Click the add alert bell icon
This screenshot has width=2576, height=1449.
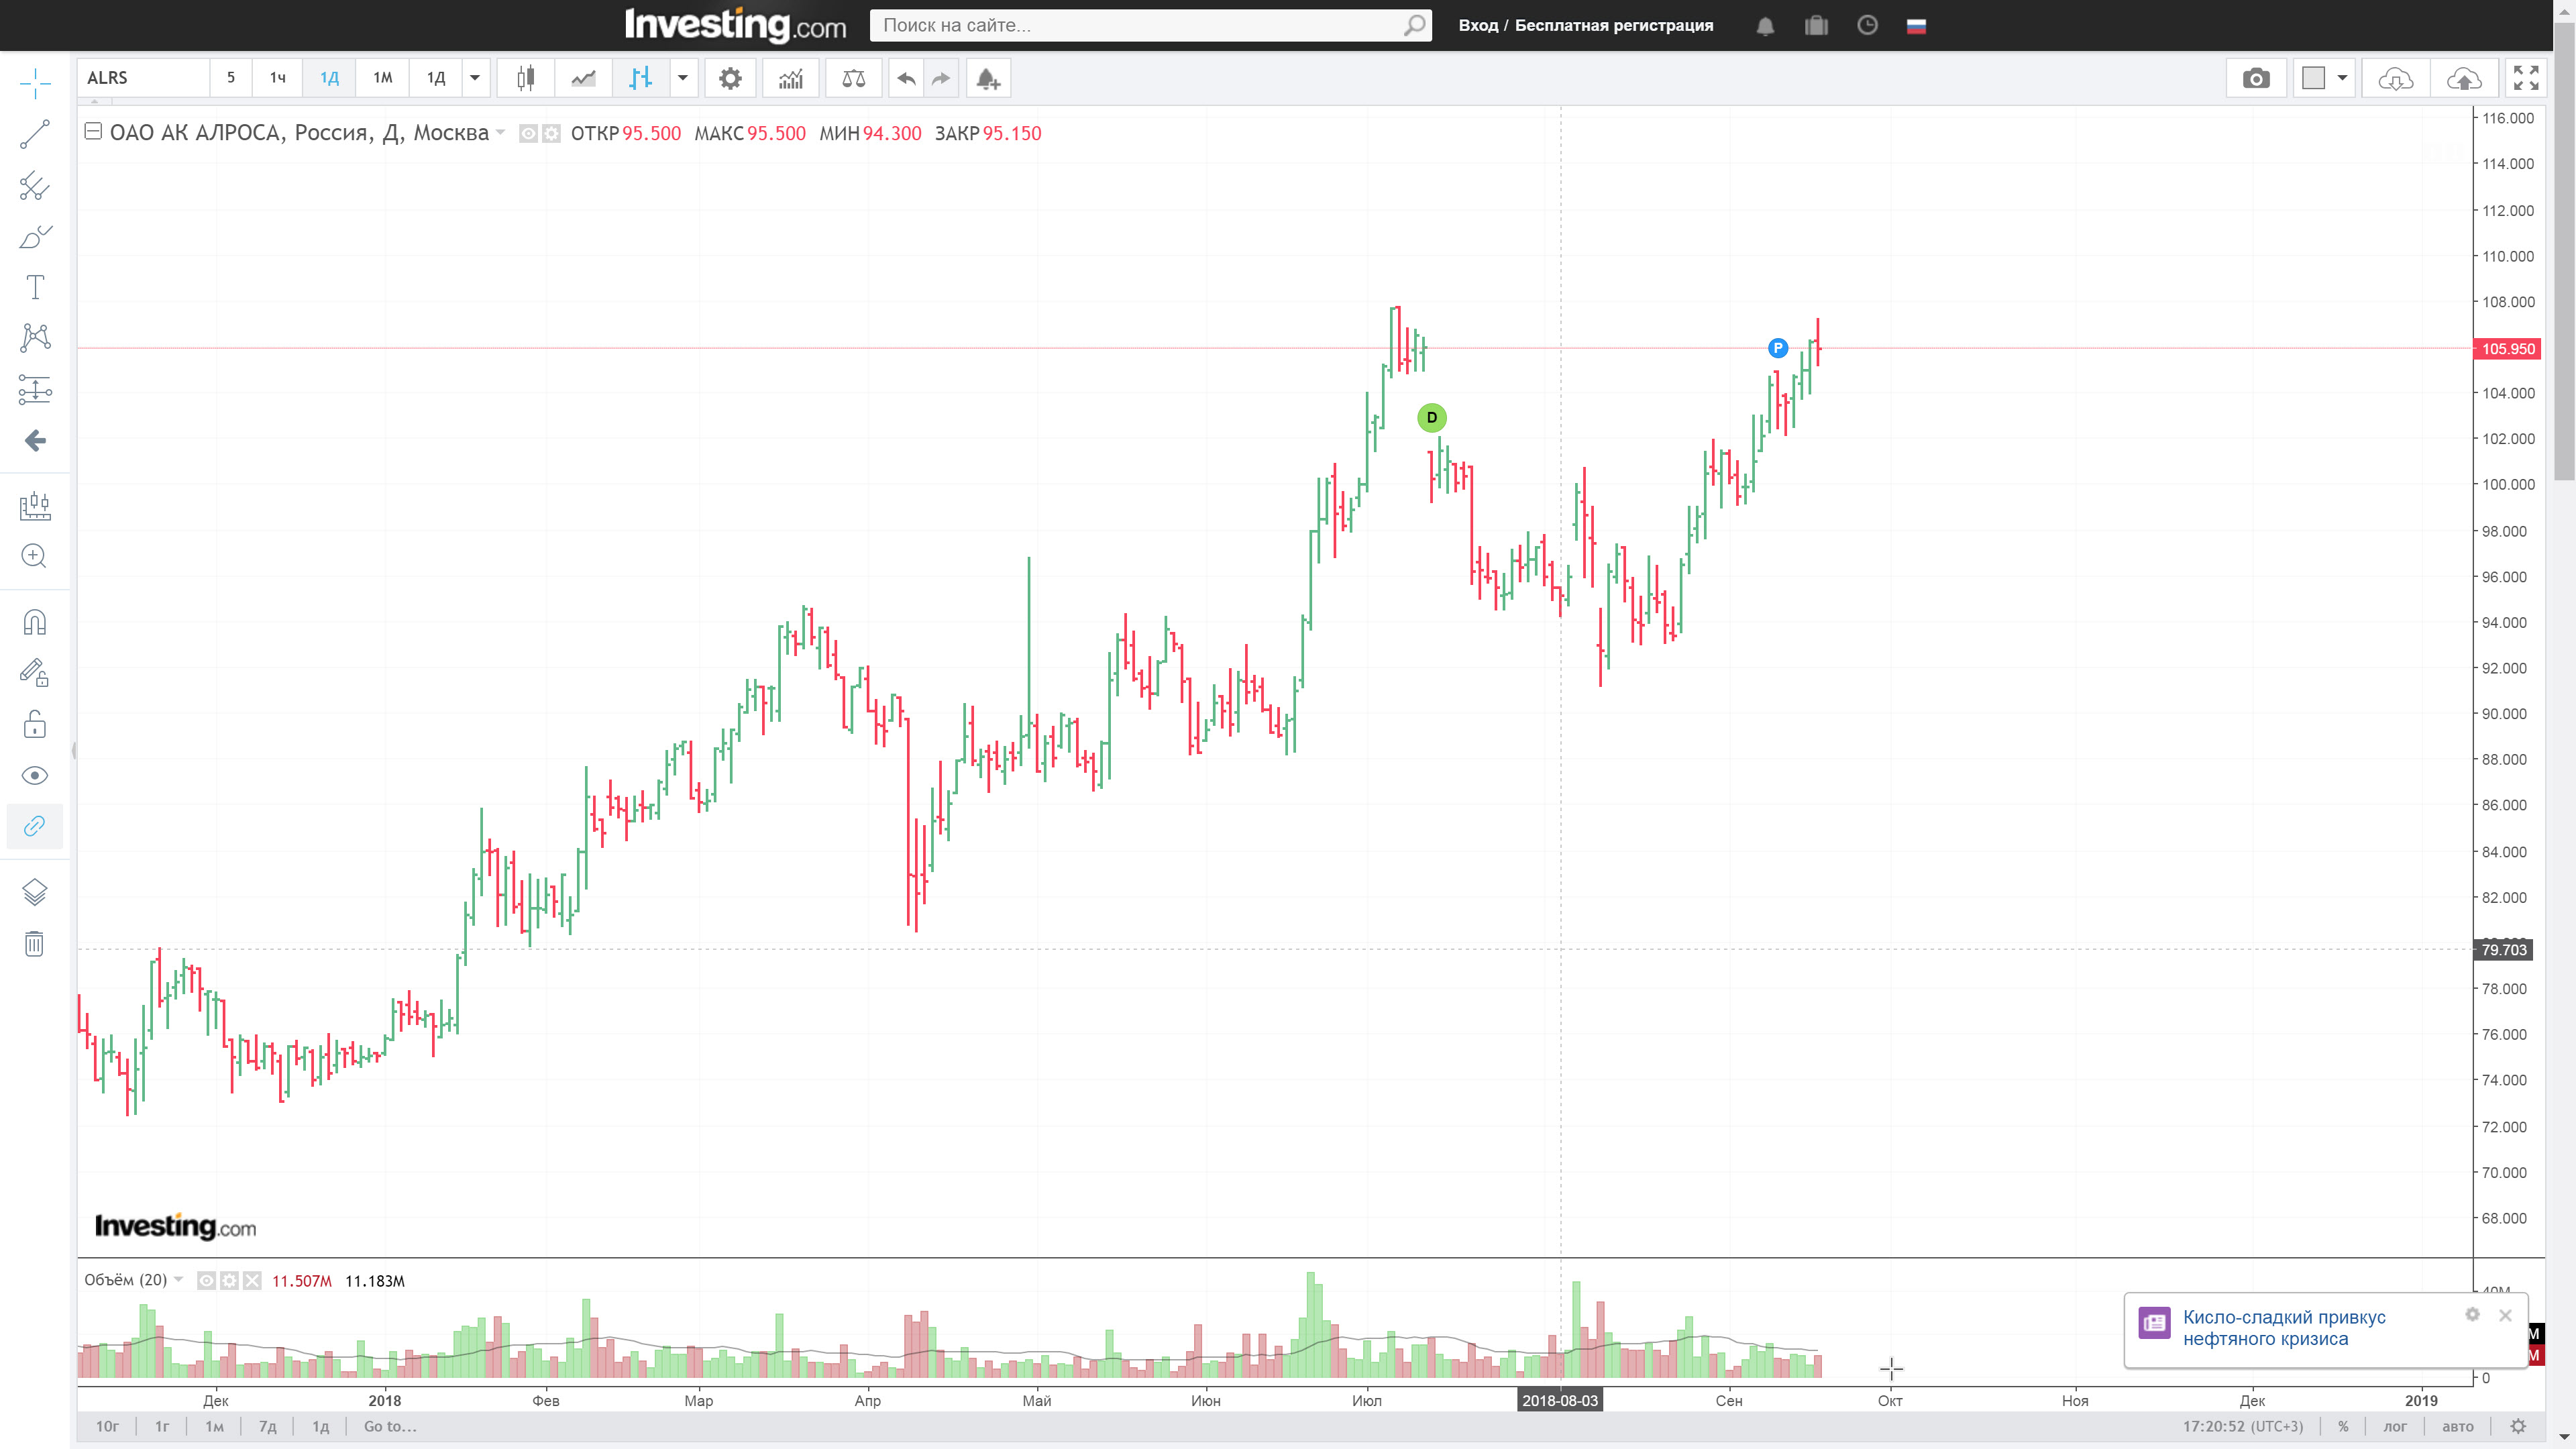click(x=987, y=78)
